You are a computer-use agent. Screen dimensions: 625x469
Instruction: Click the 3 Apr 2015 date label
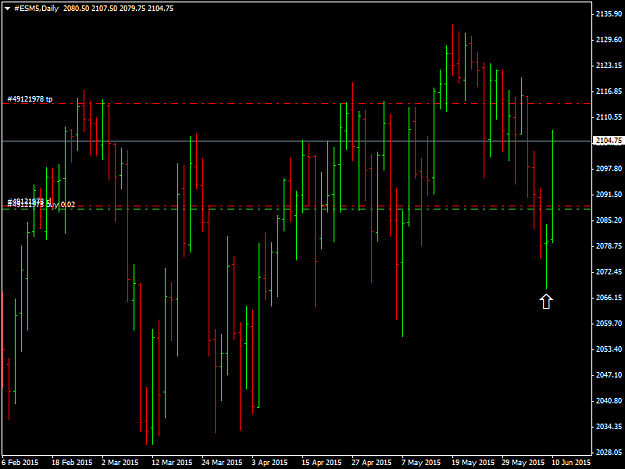pyautogui.click(x=269, y=463)
